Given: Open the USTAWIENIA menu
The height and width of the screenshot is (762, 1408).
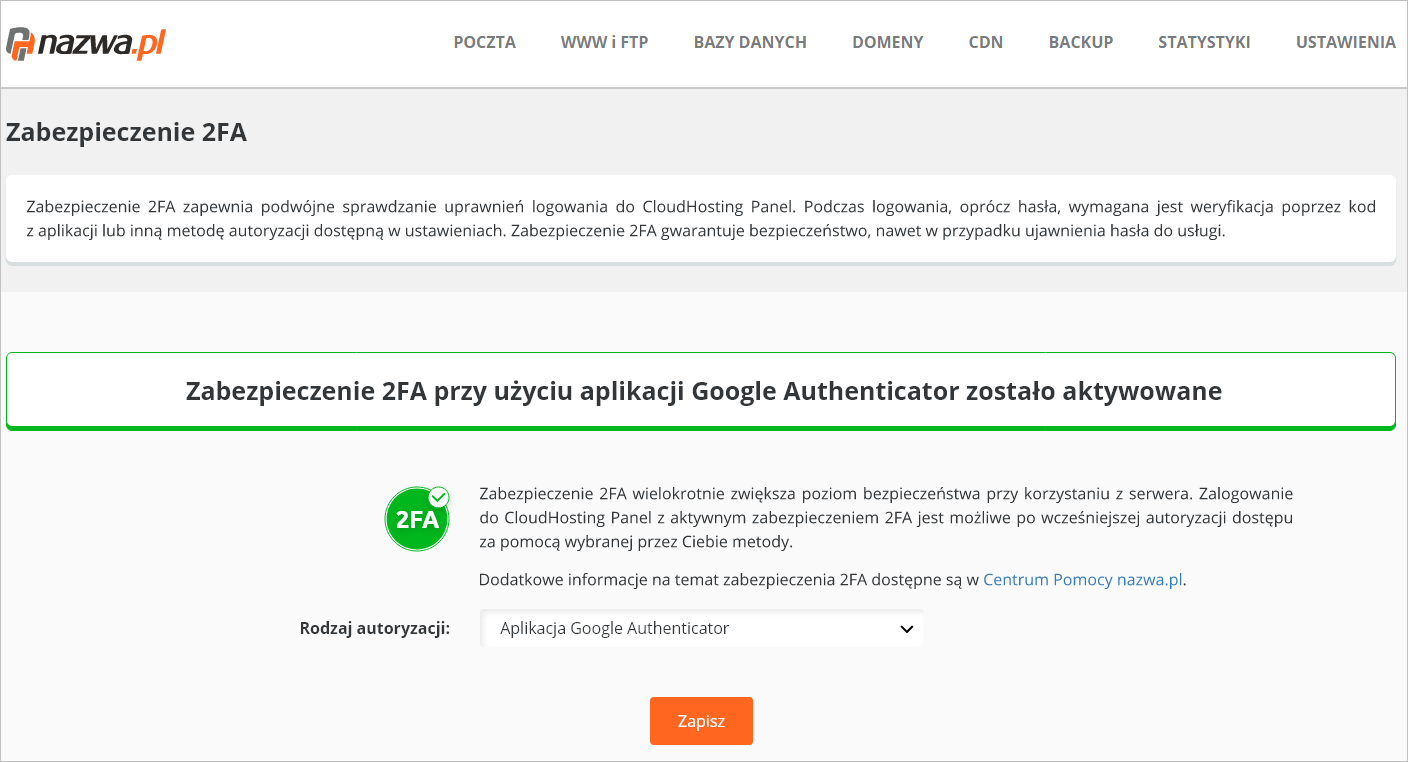Looking at the screenshot, I should pyautogui.click(x=1346, y=42).
